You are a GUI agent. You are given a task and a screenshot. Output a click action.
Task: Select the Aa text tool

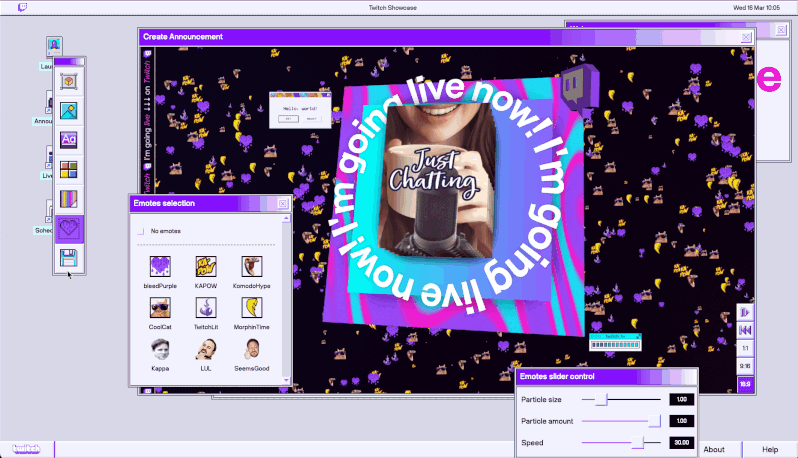(x=69, y=140)
